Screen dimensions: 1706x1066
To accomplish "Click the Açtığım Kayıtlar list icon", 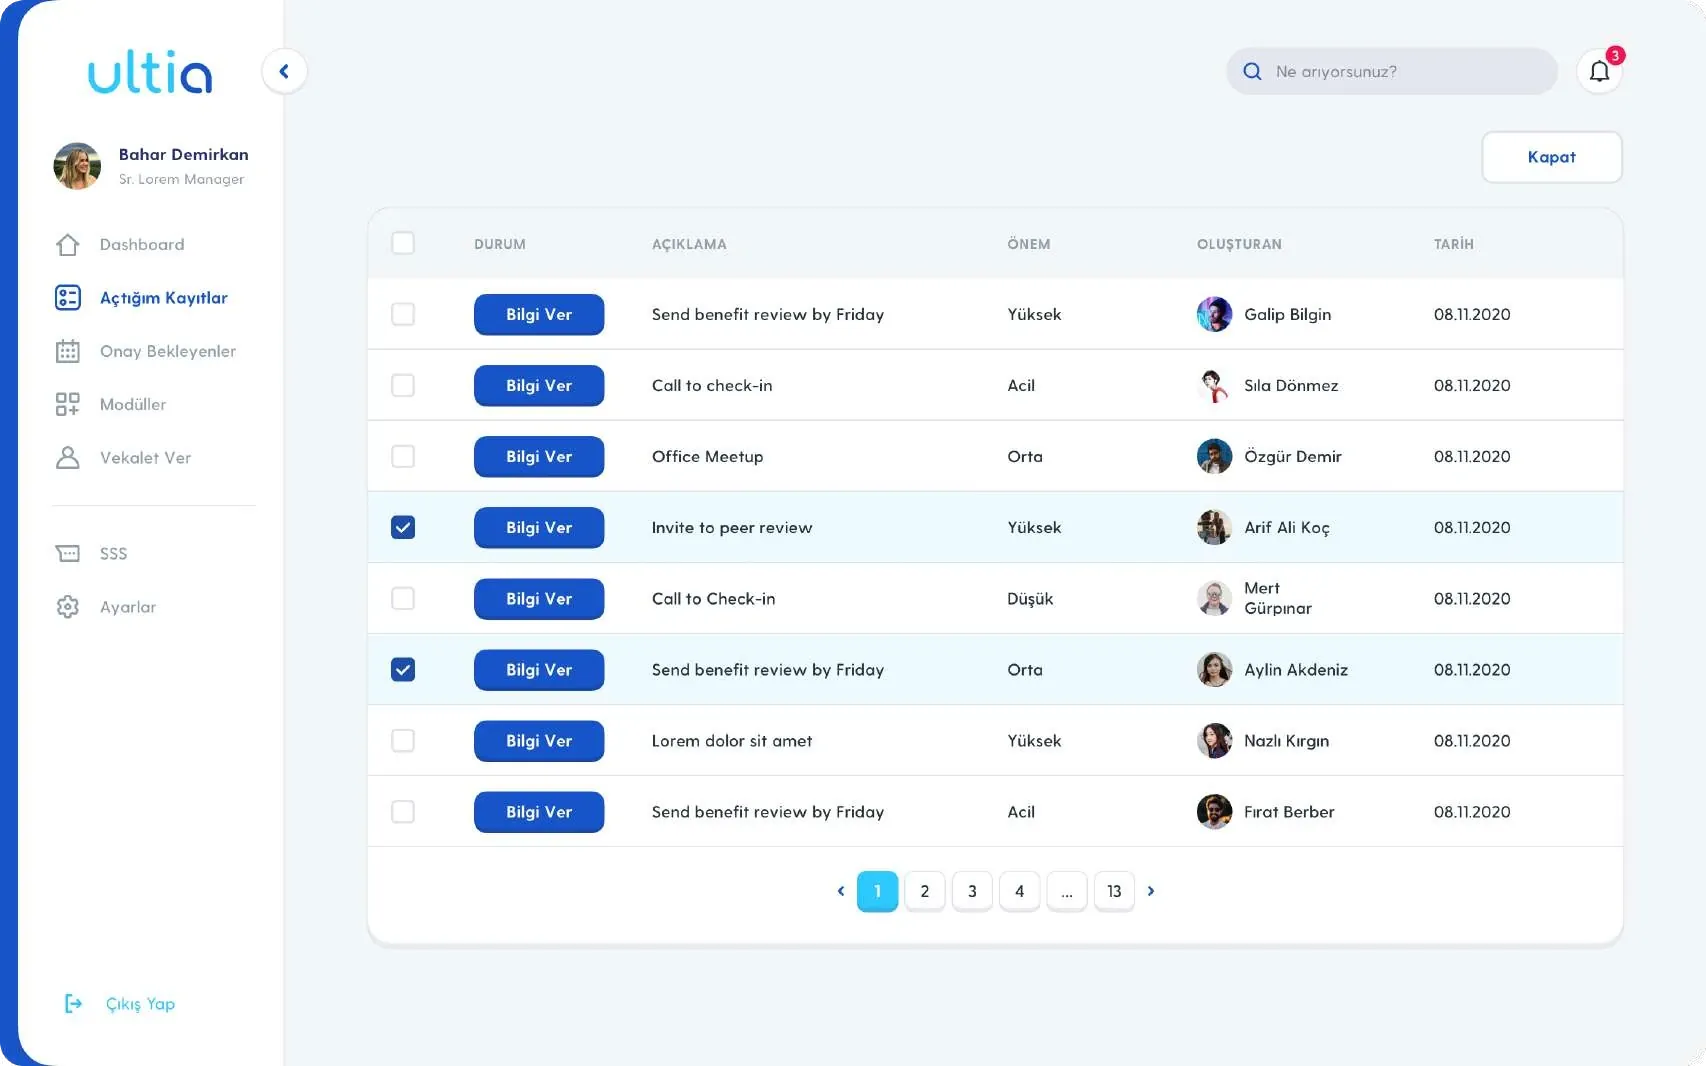I will pos(68,298).
